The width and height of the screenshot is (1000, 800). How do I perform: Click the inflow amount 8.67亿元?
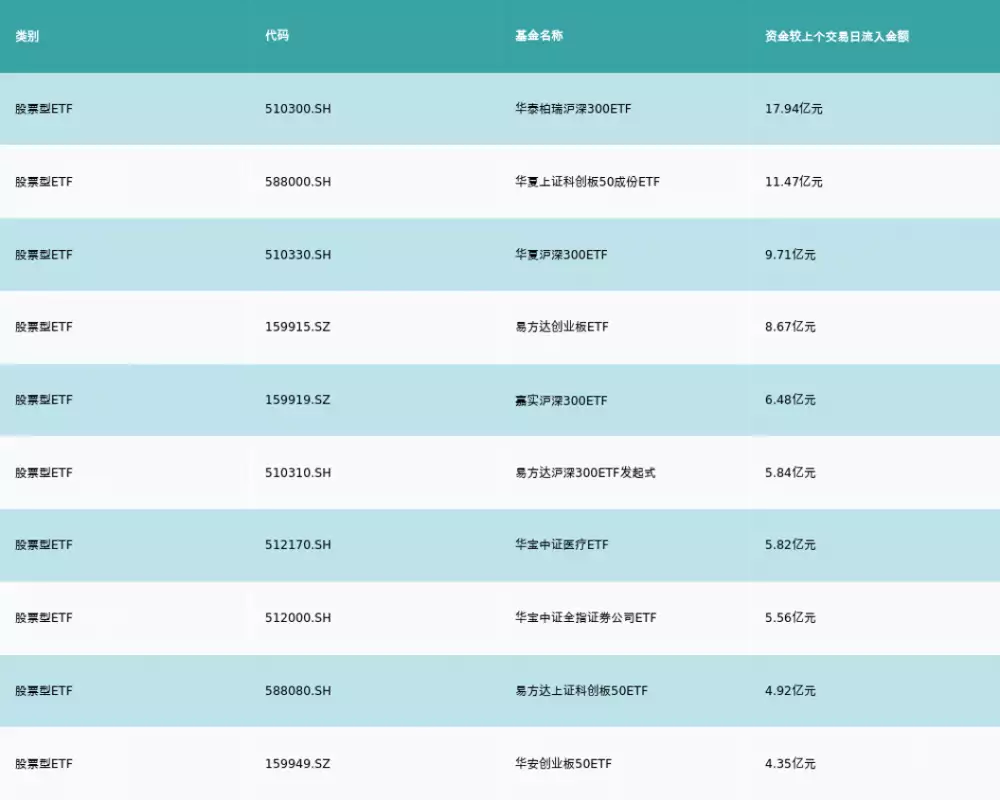(790, 327)
